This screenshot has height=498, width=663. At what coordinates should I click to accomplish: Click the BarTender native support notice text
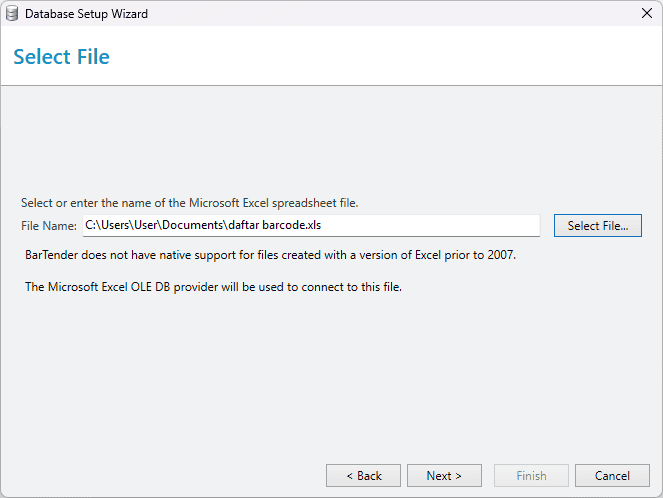271,255
